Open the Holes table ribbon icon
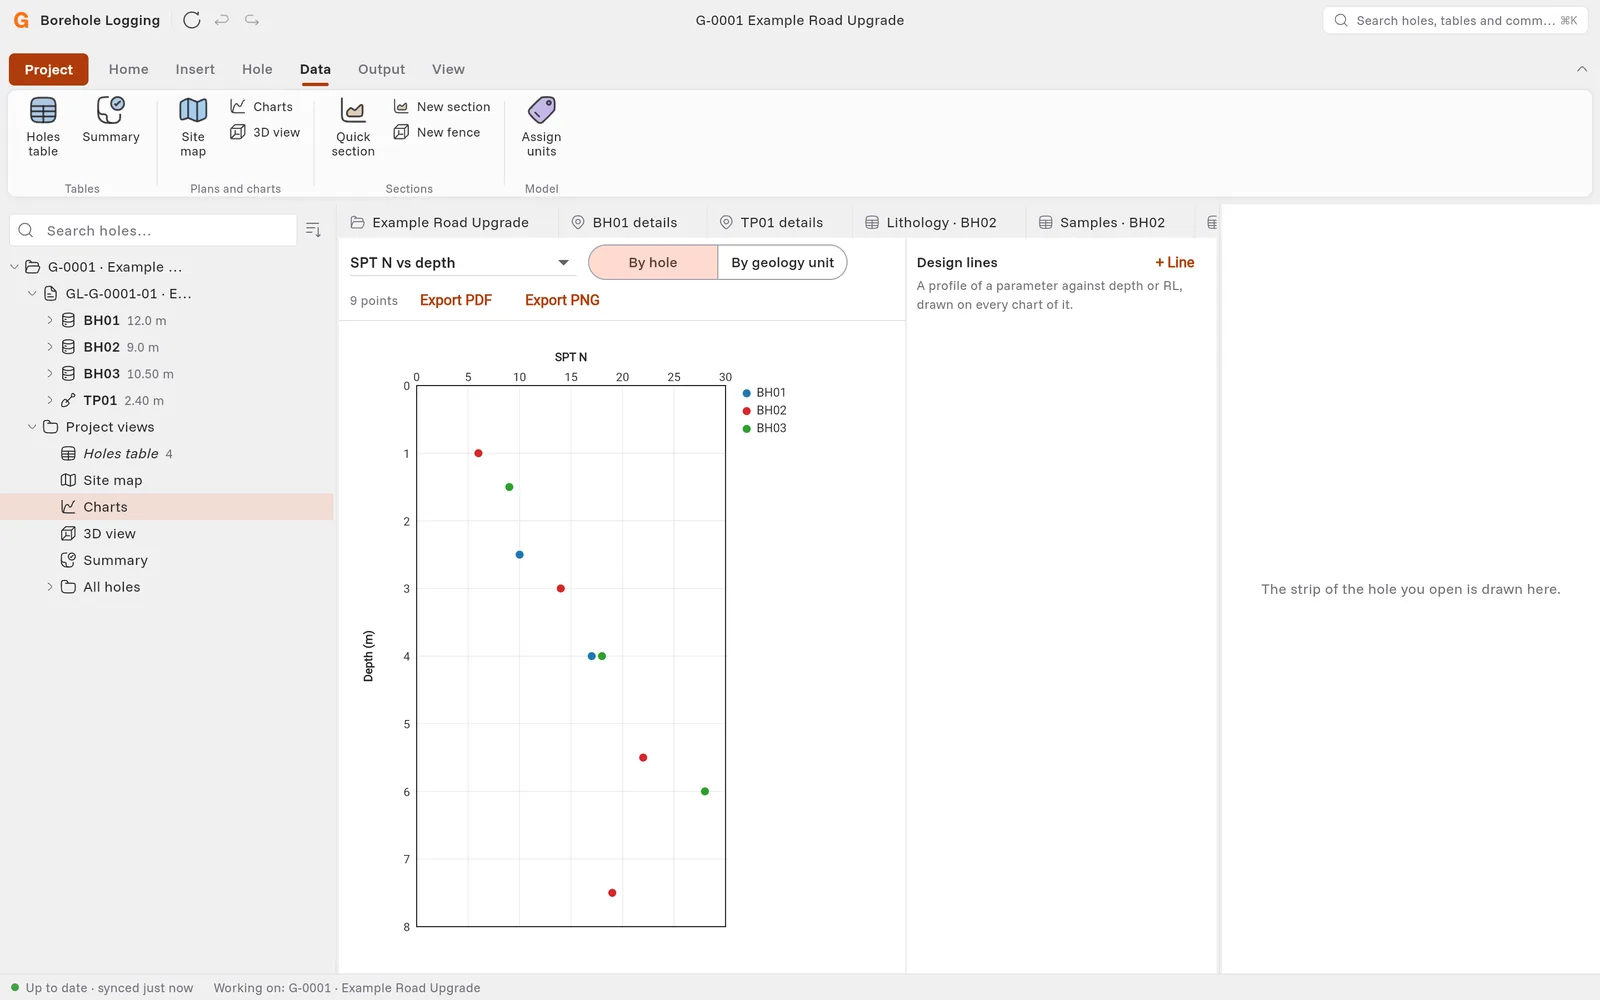The image size is (1600, 1000). (43, 127)
